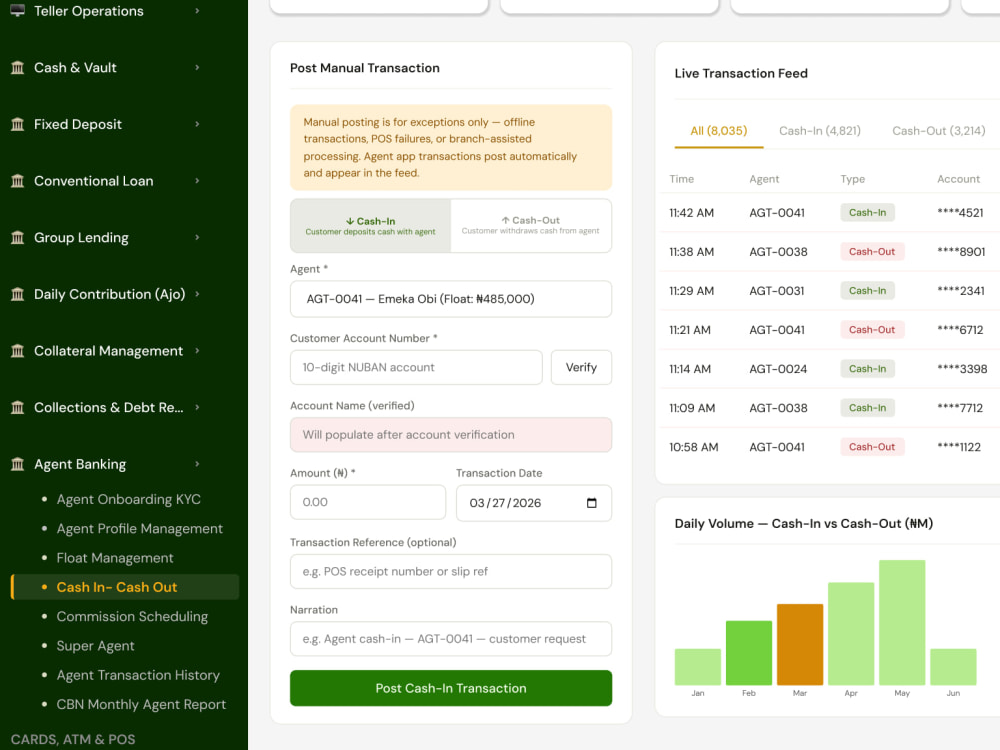This screenshot has width=1000, height=750.
Task: Click the Jan bar in chart
Action: point(698,667)
